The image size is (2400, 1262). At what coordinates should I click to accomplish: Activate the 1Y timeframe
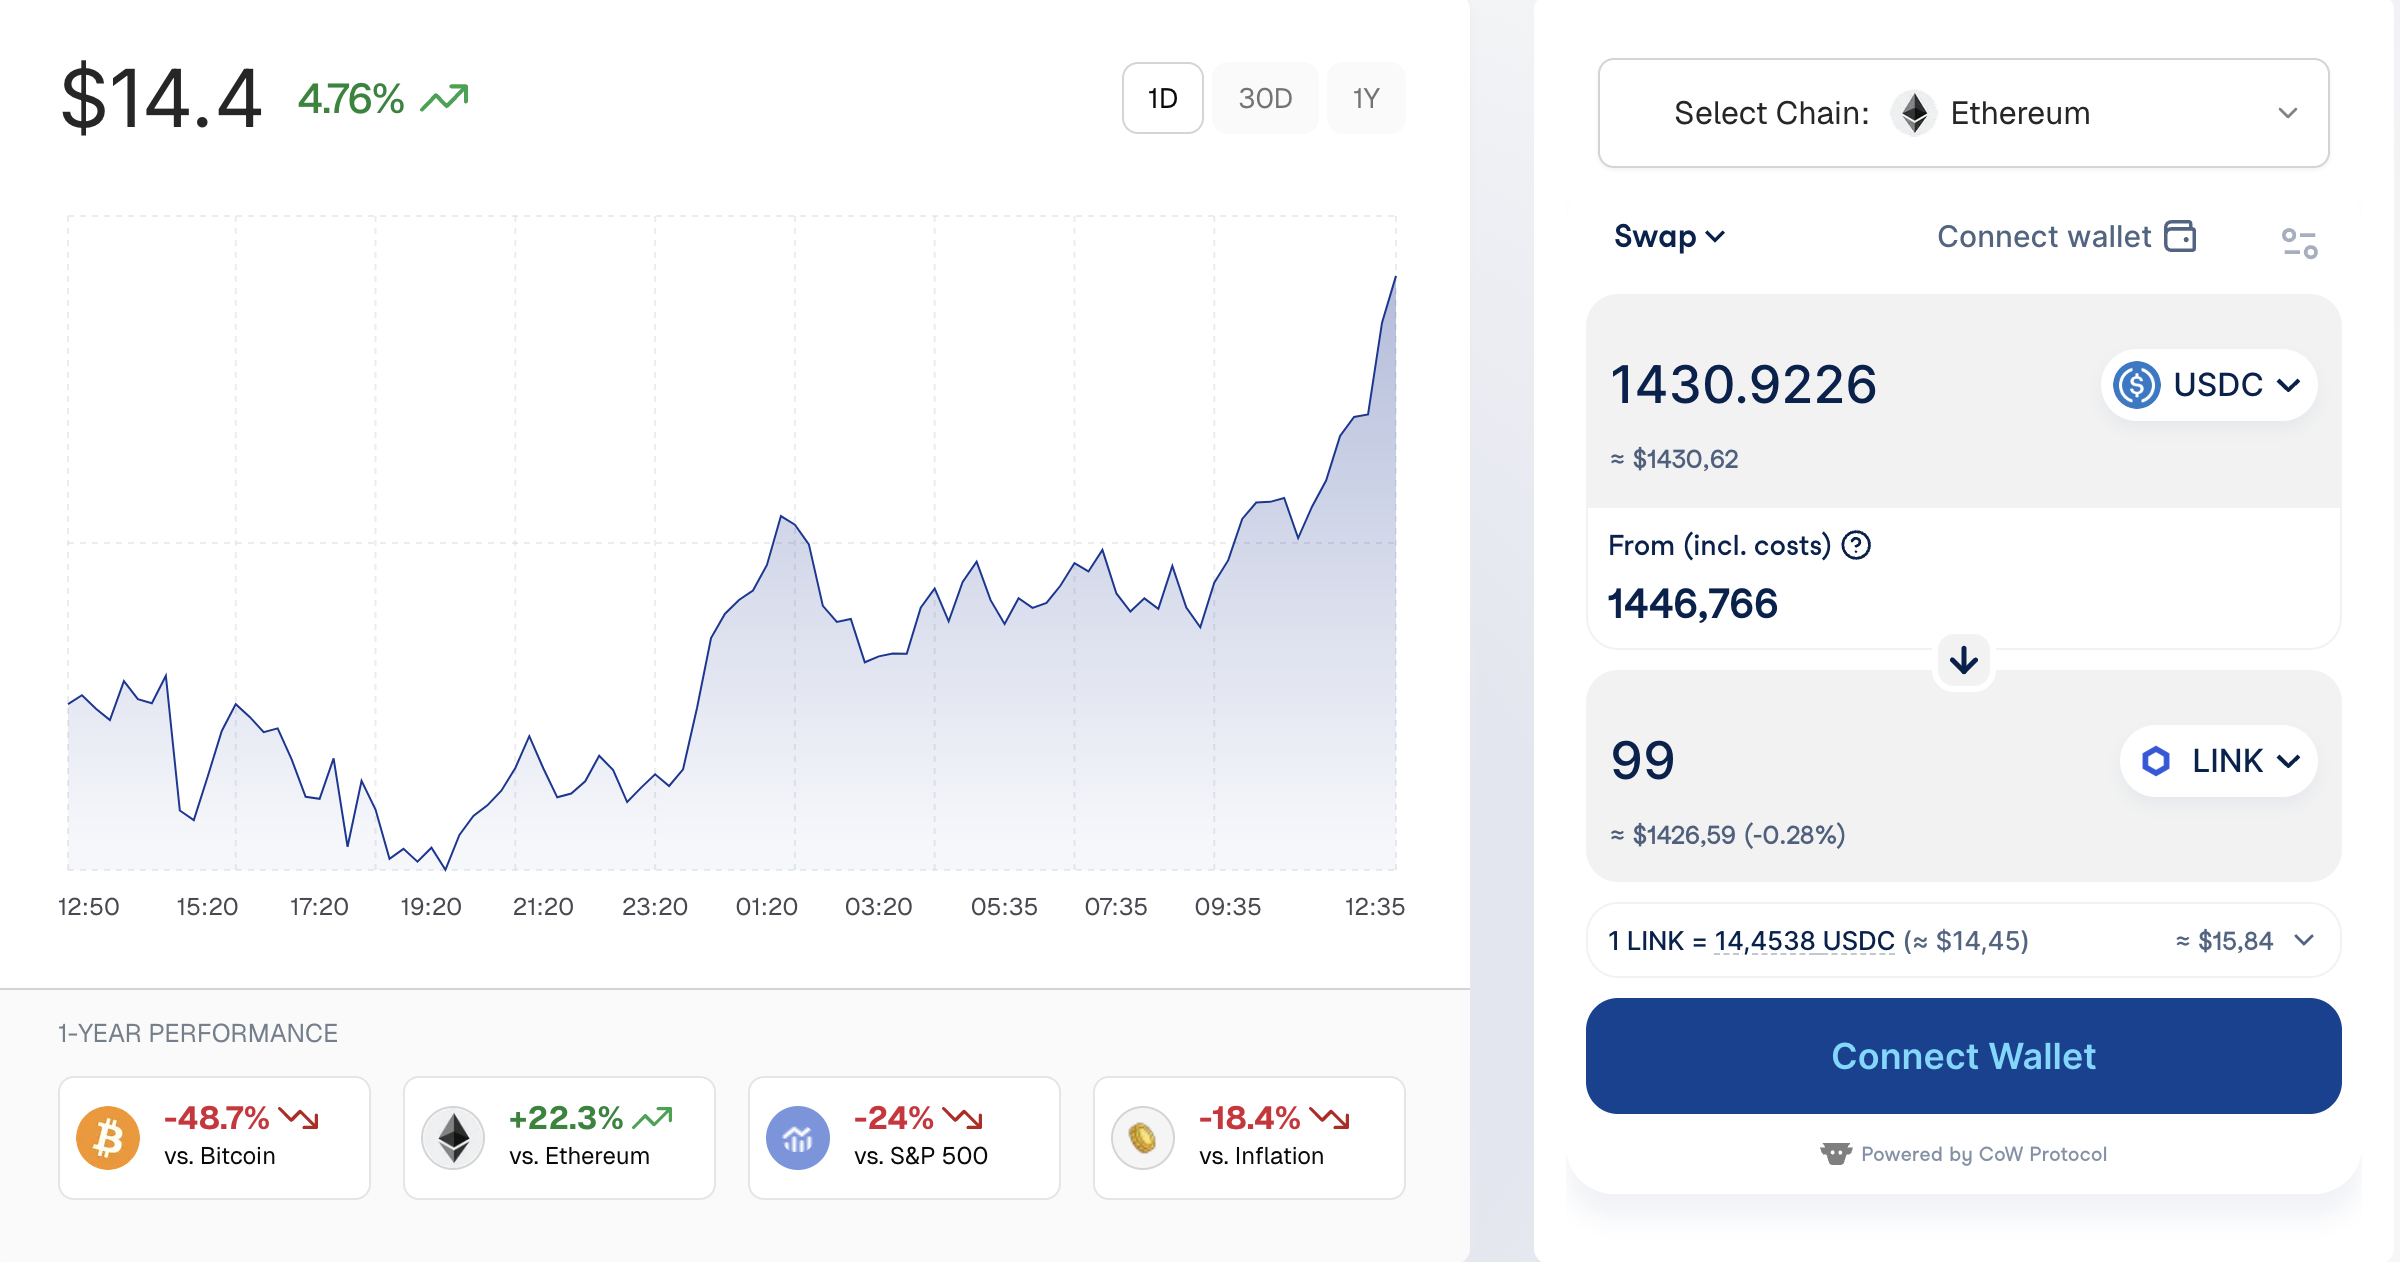pyautogui.click(x=1366, y=97)
